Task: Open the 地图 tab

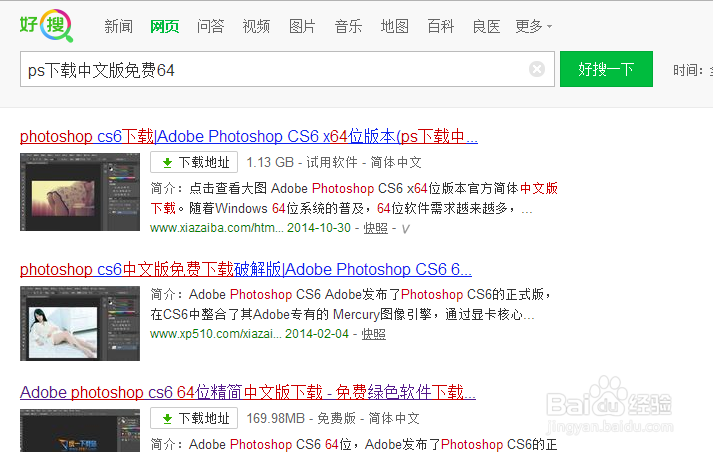Action: (x=394, y=26)
